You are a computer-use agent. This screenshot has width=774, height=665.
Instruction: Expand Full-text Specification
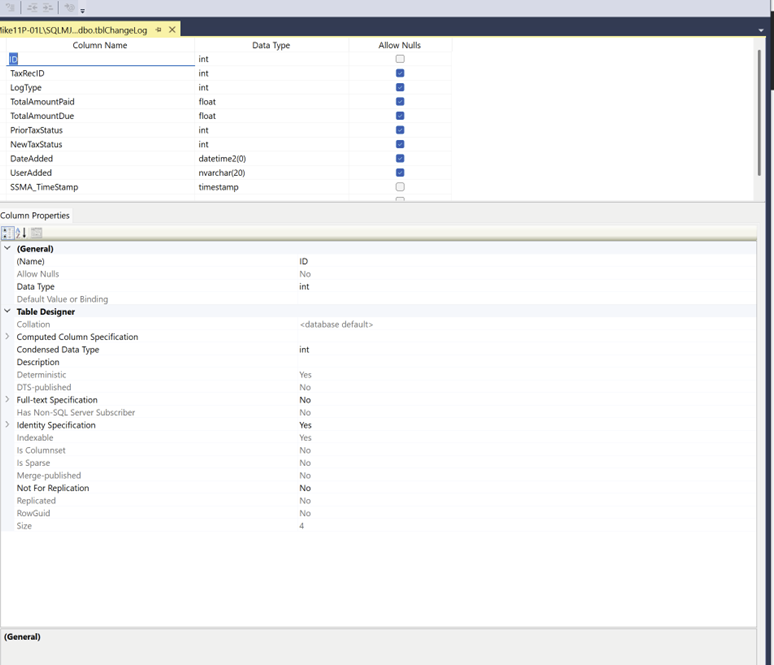click(x=7, y=399)
